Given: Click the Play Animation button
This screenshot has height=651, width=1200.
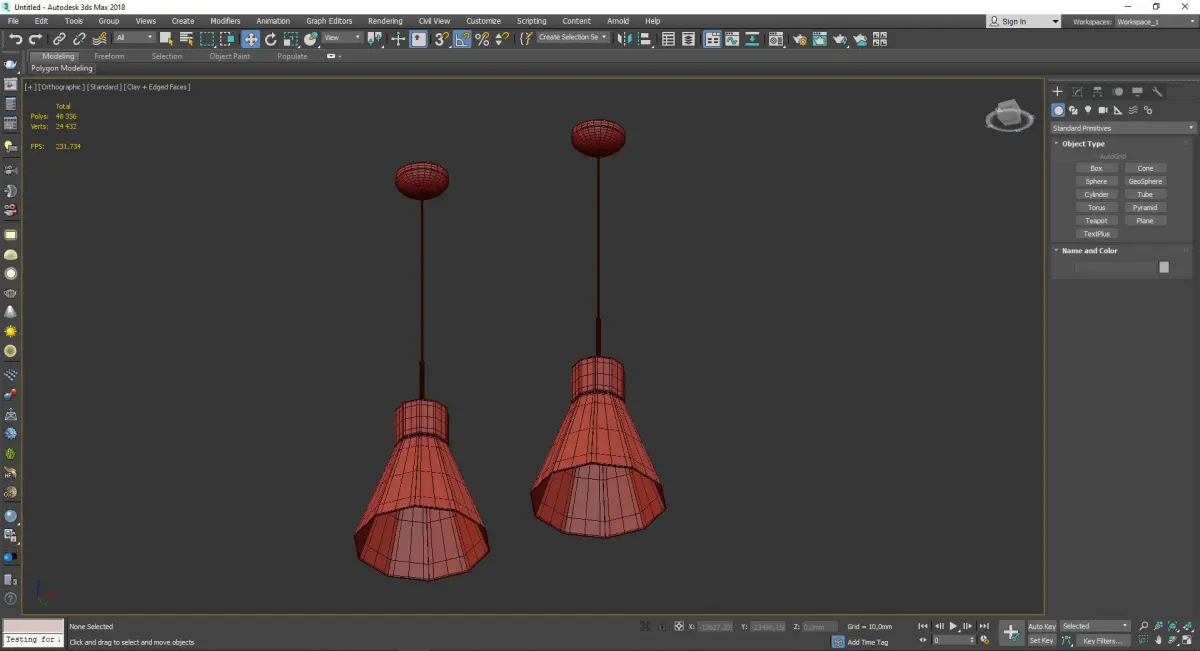Looking at the screenshot, I should click(953, 626).
